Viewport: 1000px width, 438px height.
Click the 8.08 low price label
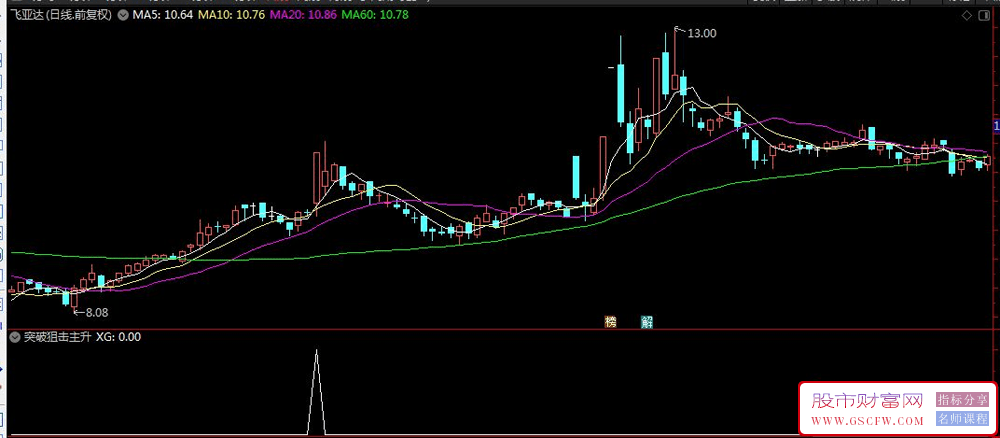[x=97, y=312]
